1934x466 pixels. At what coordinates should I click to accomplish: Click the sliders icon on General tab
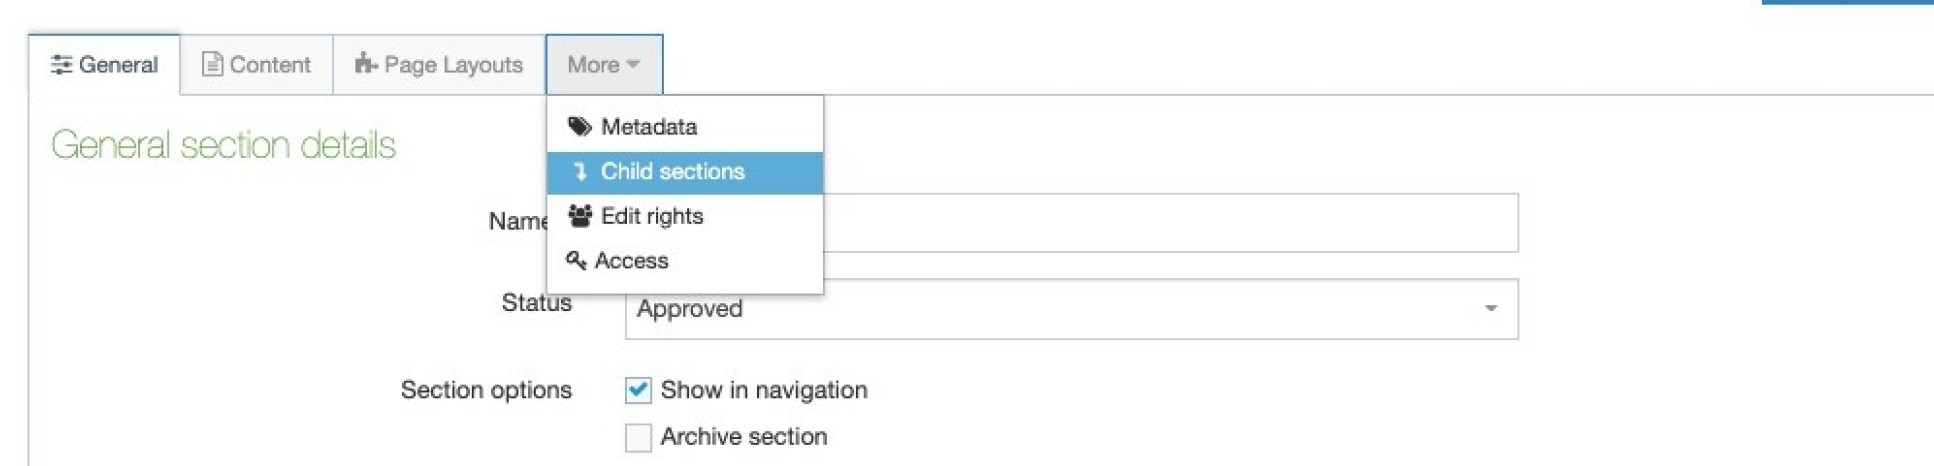point(61,65)
